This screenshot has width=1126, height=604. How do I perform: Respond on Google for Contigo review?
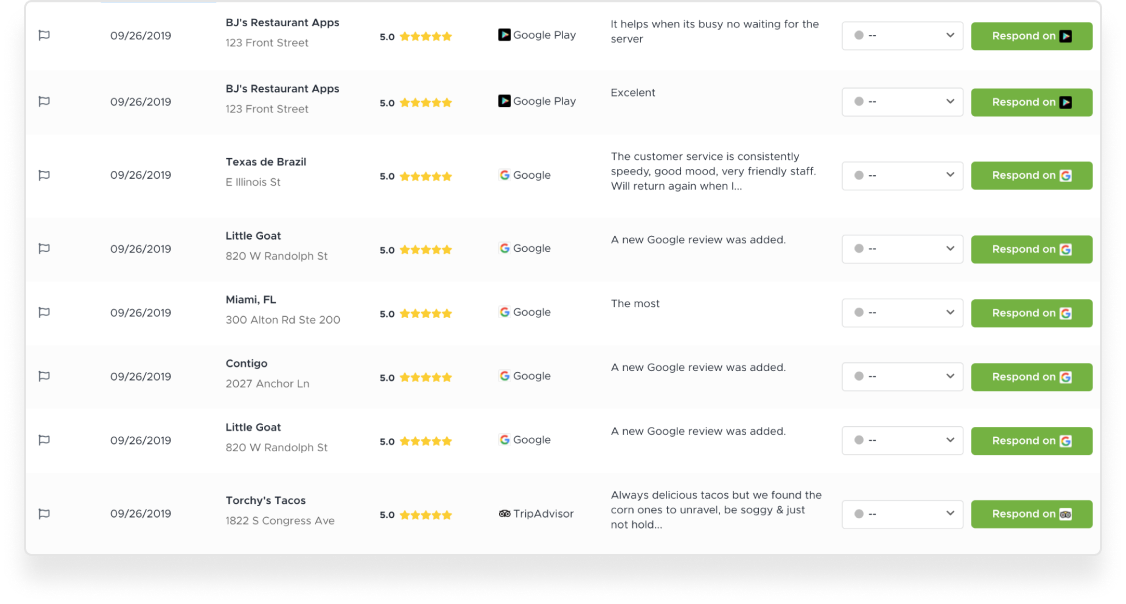1031,377
